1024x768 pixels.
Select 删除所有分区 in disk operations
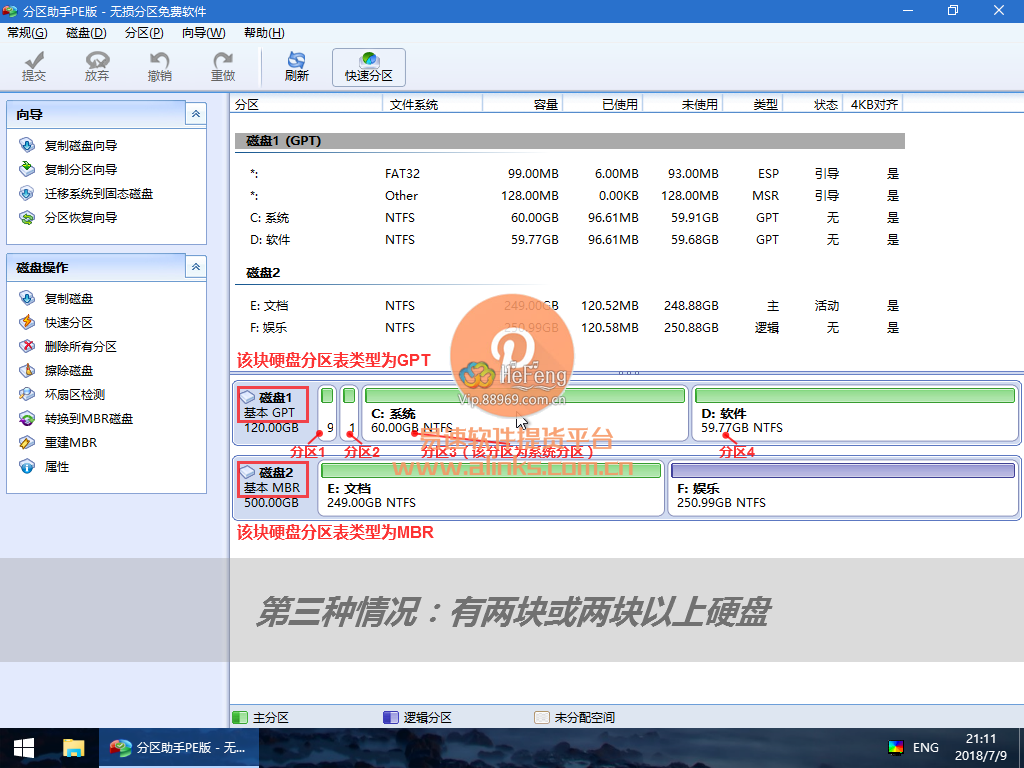coord(80,347)
